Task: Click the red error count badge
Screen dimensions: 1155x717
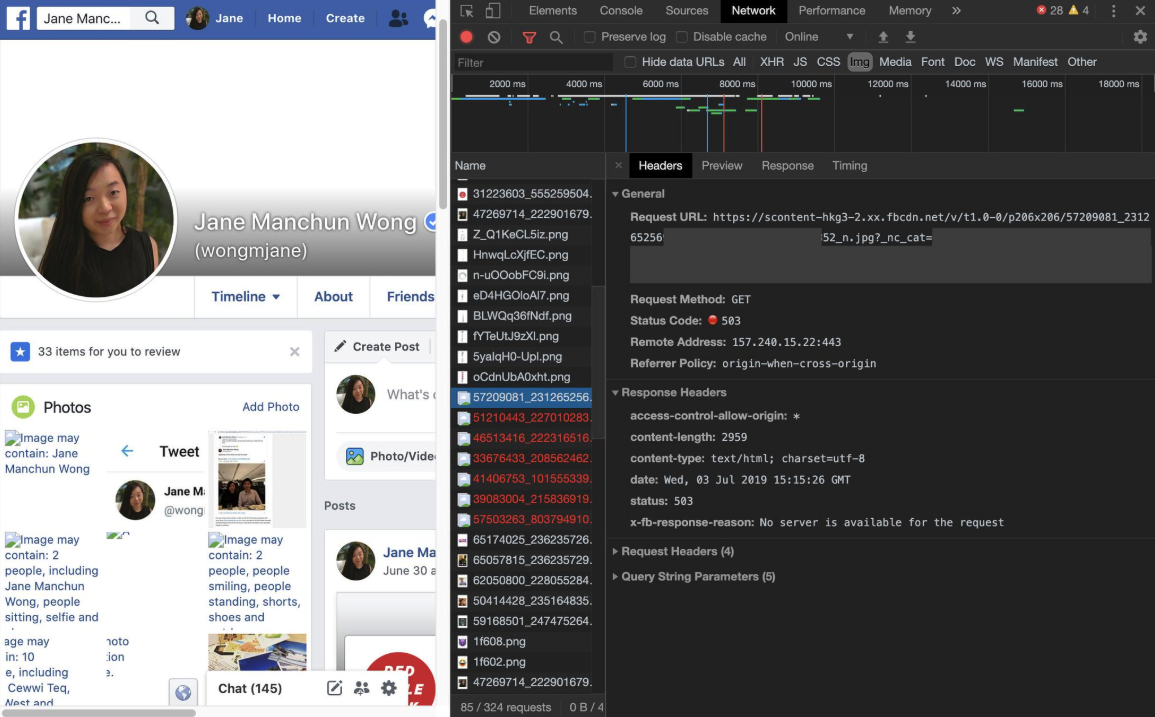Action: click(x=1050, y=10)
